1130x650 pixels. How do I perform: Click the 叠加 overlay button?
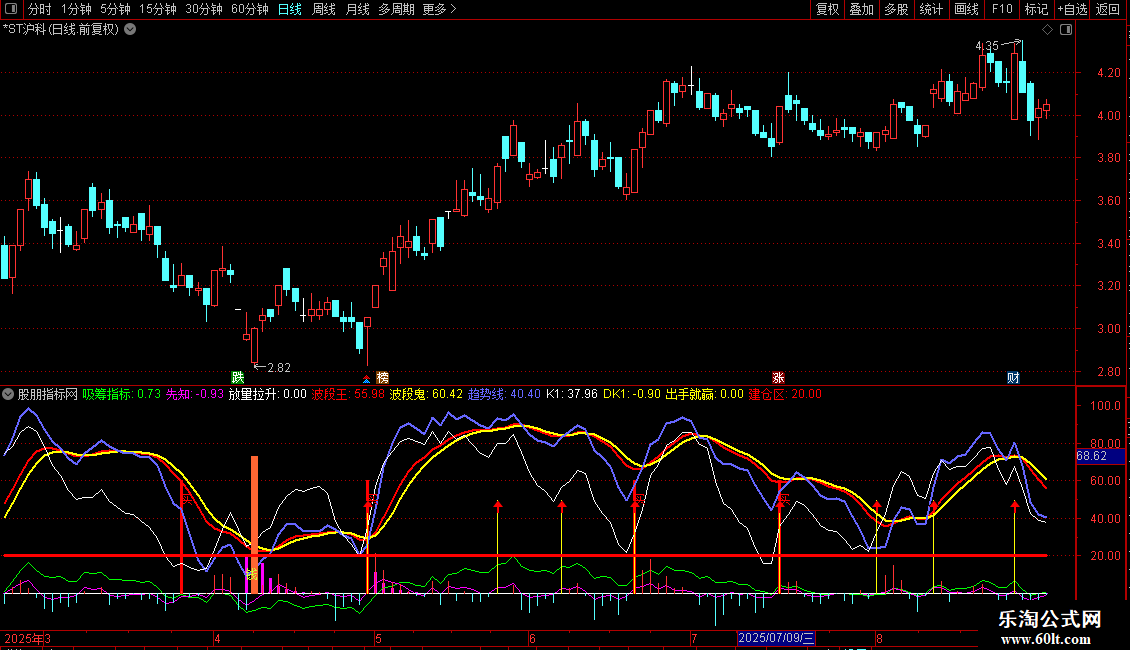click(861, 9)
